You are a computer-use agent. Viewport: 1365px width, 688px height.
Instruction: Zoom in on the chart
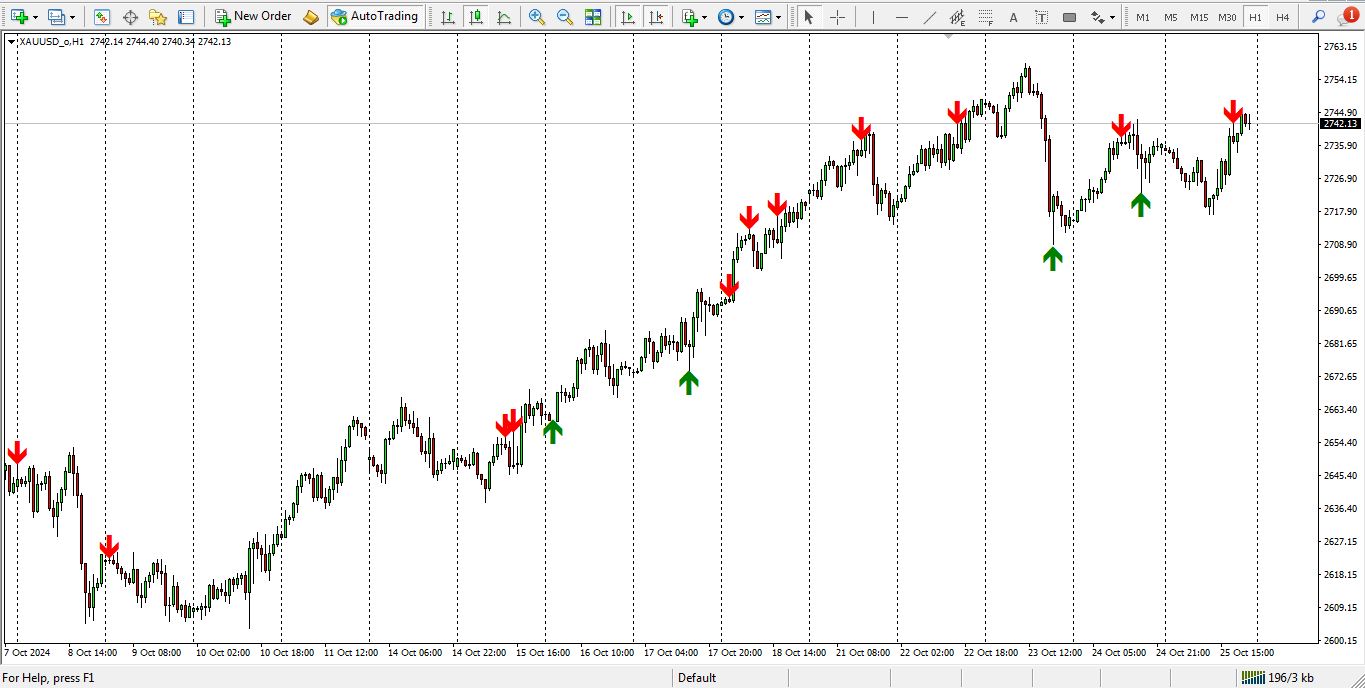(x=537, y=17)
